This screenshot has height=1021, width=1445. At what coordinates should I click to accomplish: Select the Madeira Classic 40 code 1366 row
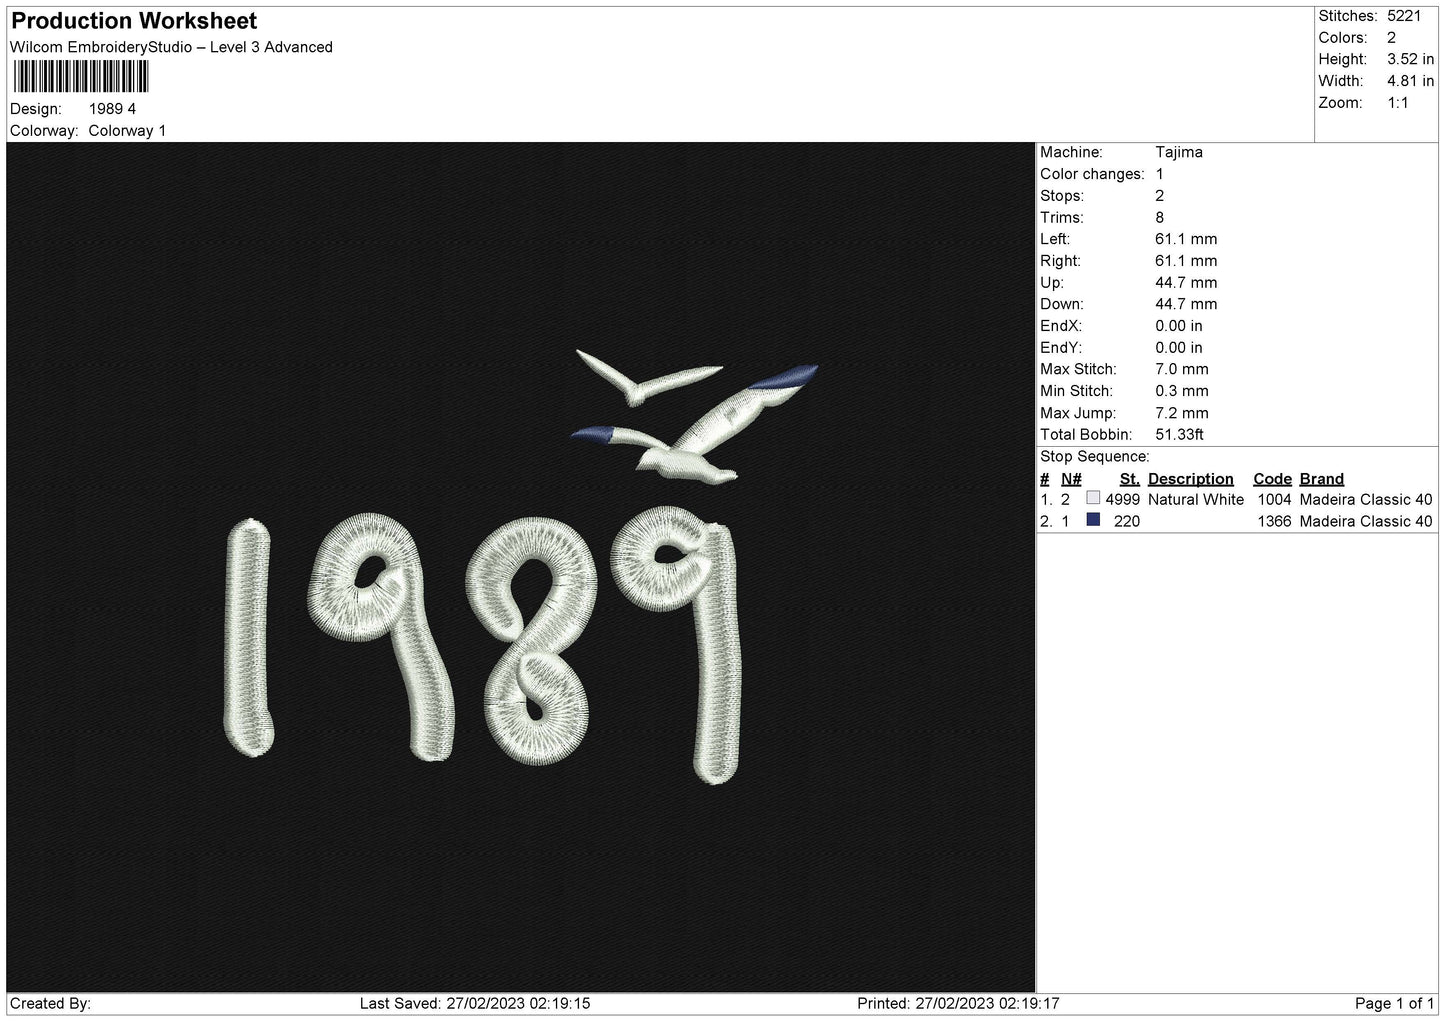(x=1236, y=521)
